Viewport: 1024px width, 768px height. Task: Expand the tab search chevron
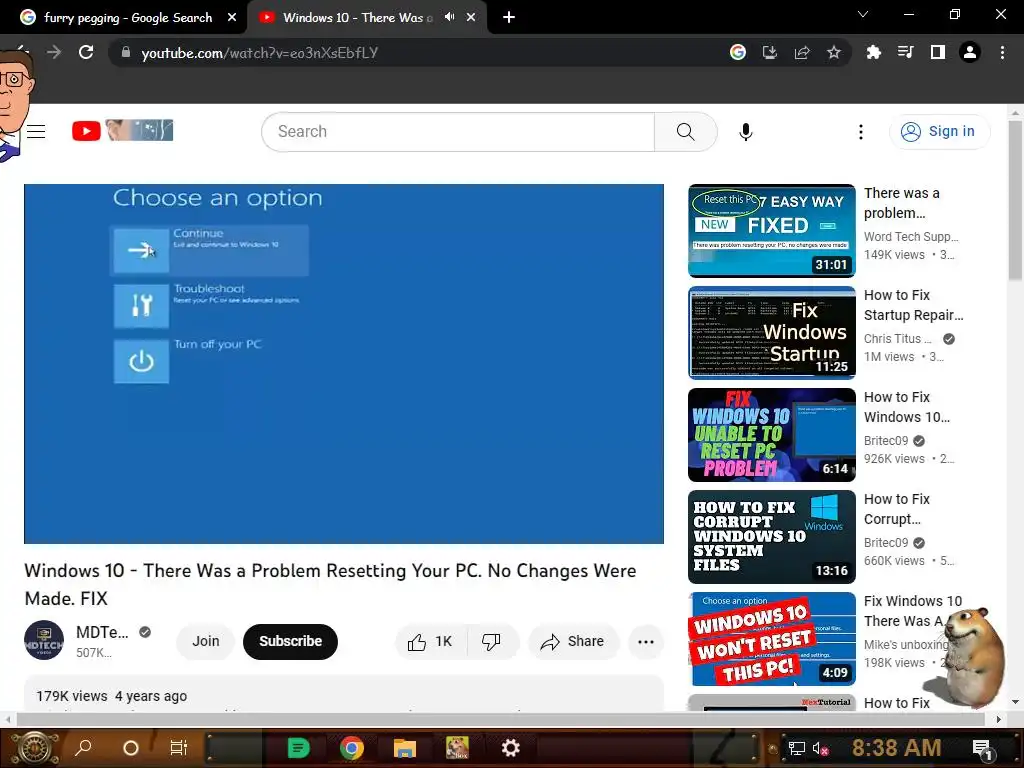click(863, 14)
